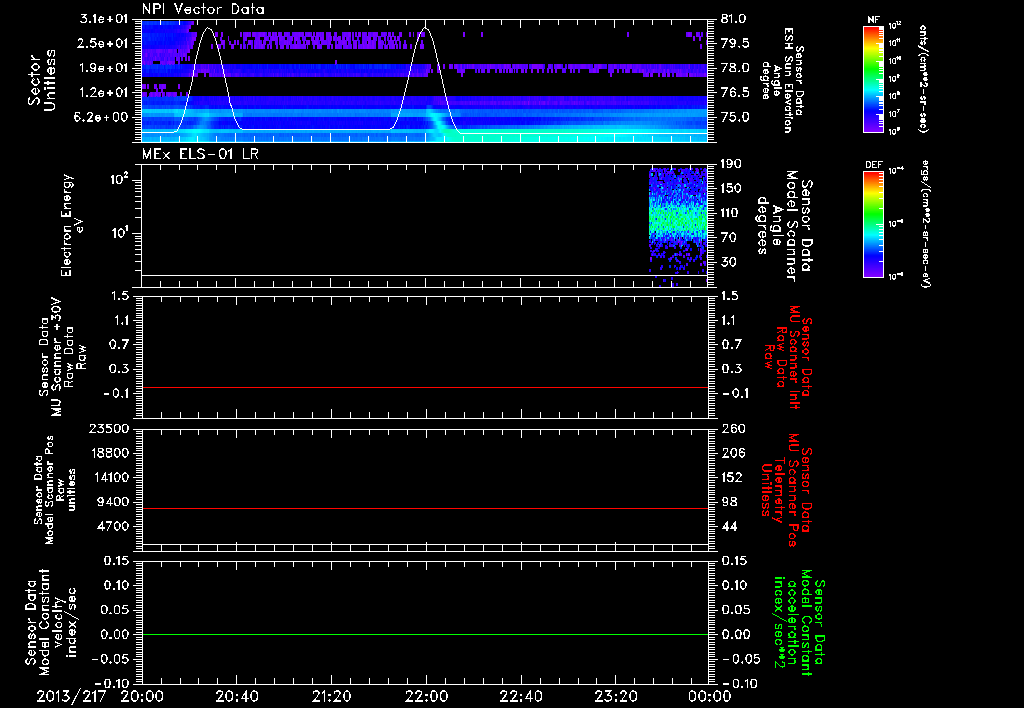
Task: Click the 10¹ electron energy tick label
Action: (118, 233)
